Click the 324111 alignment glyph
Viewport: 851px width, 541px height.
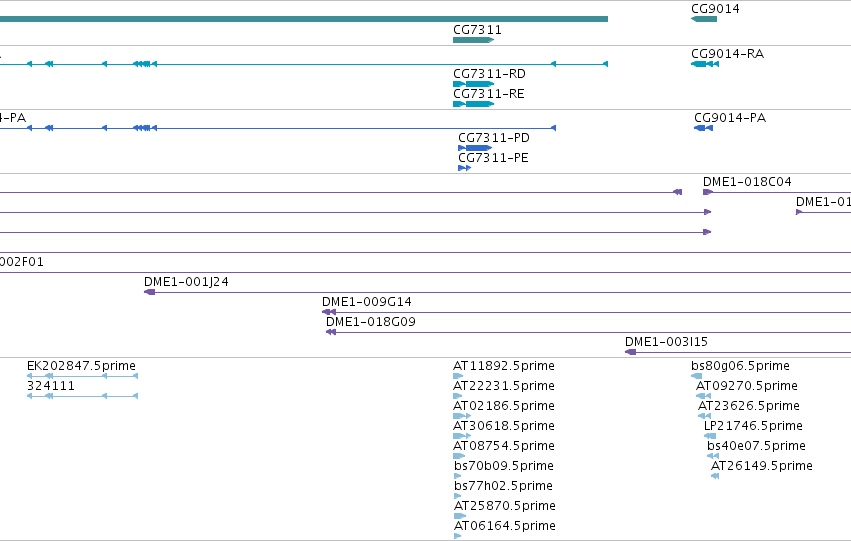(x=82, y=396)
